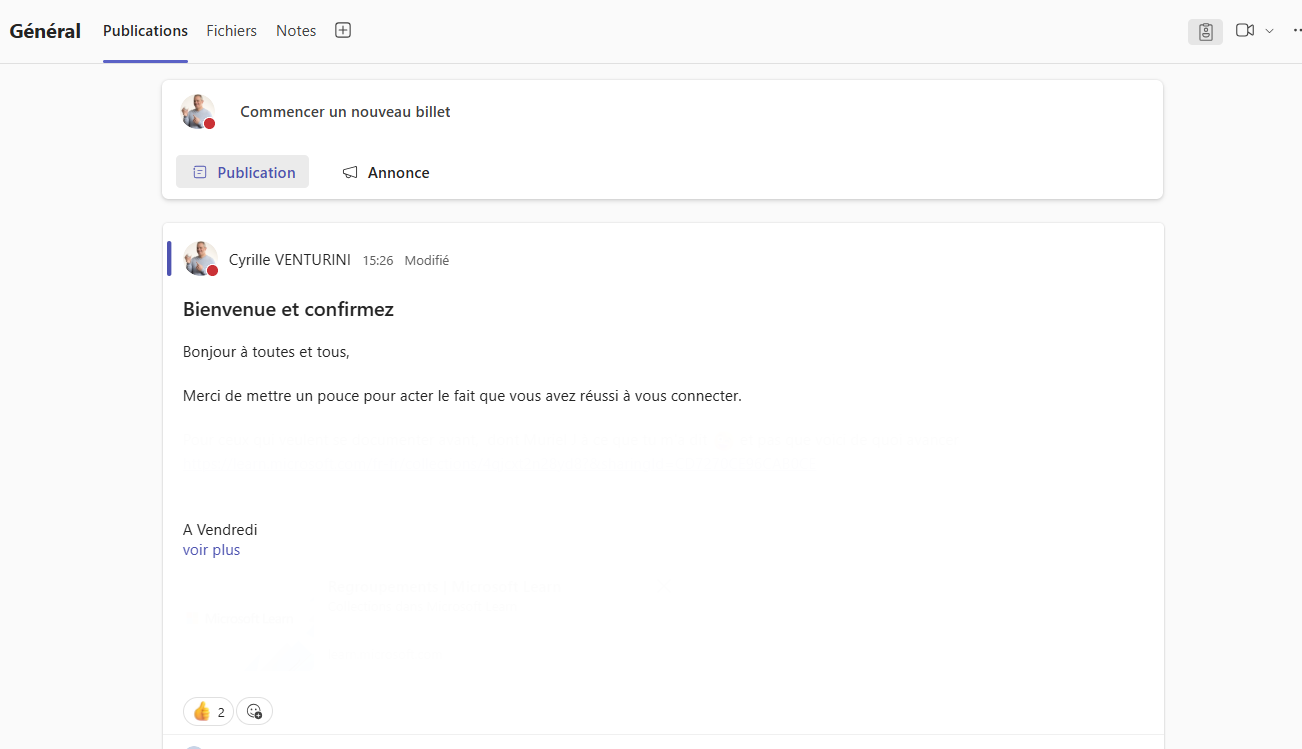Go to the Publications tab

145,31
